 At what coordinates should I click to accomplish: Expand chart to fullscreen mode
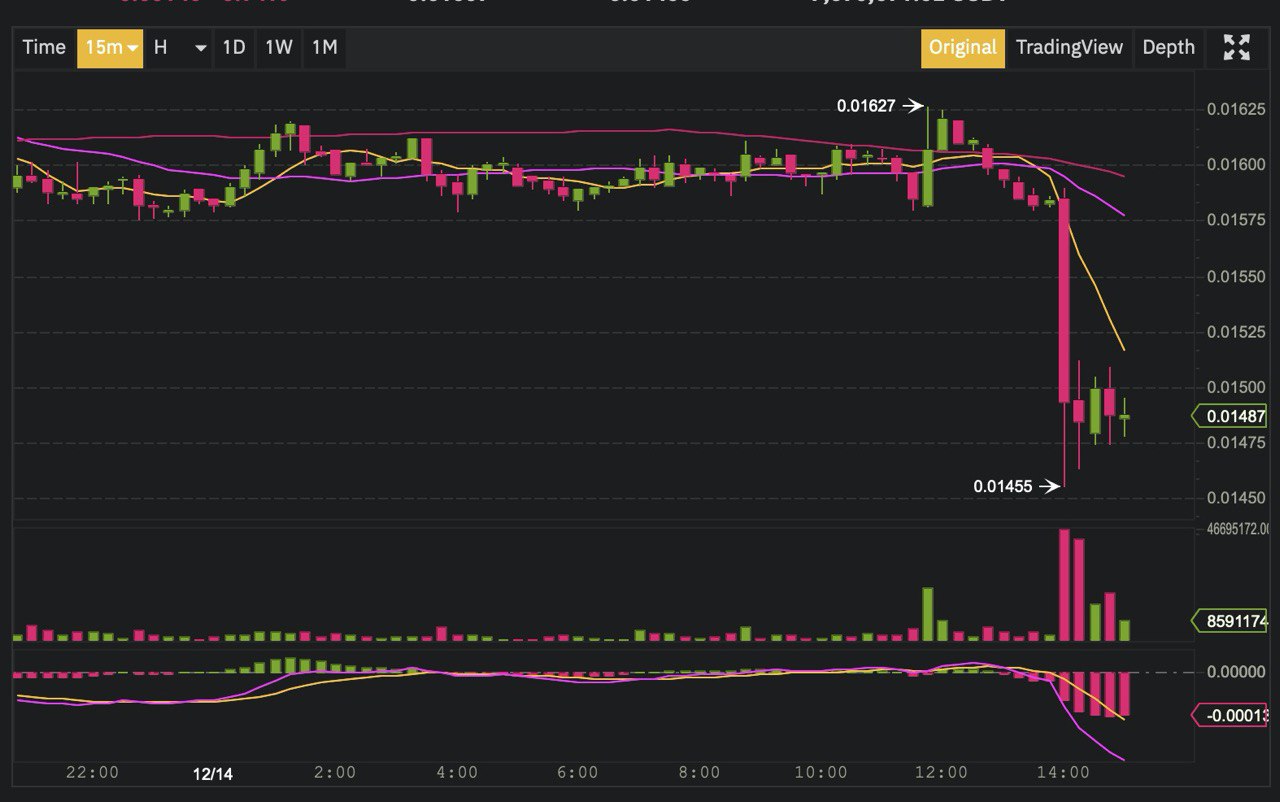(1236, 47)
